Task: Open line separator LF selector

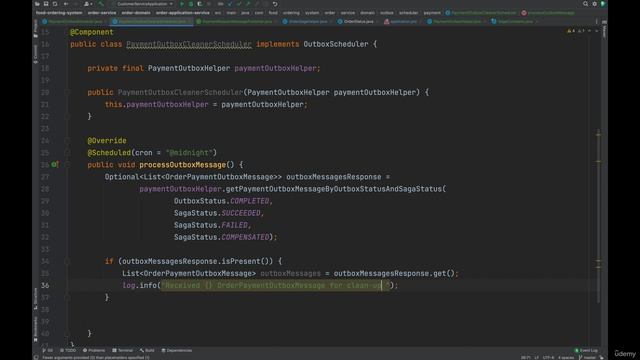Action: [x=536, y=357]
